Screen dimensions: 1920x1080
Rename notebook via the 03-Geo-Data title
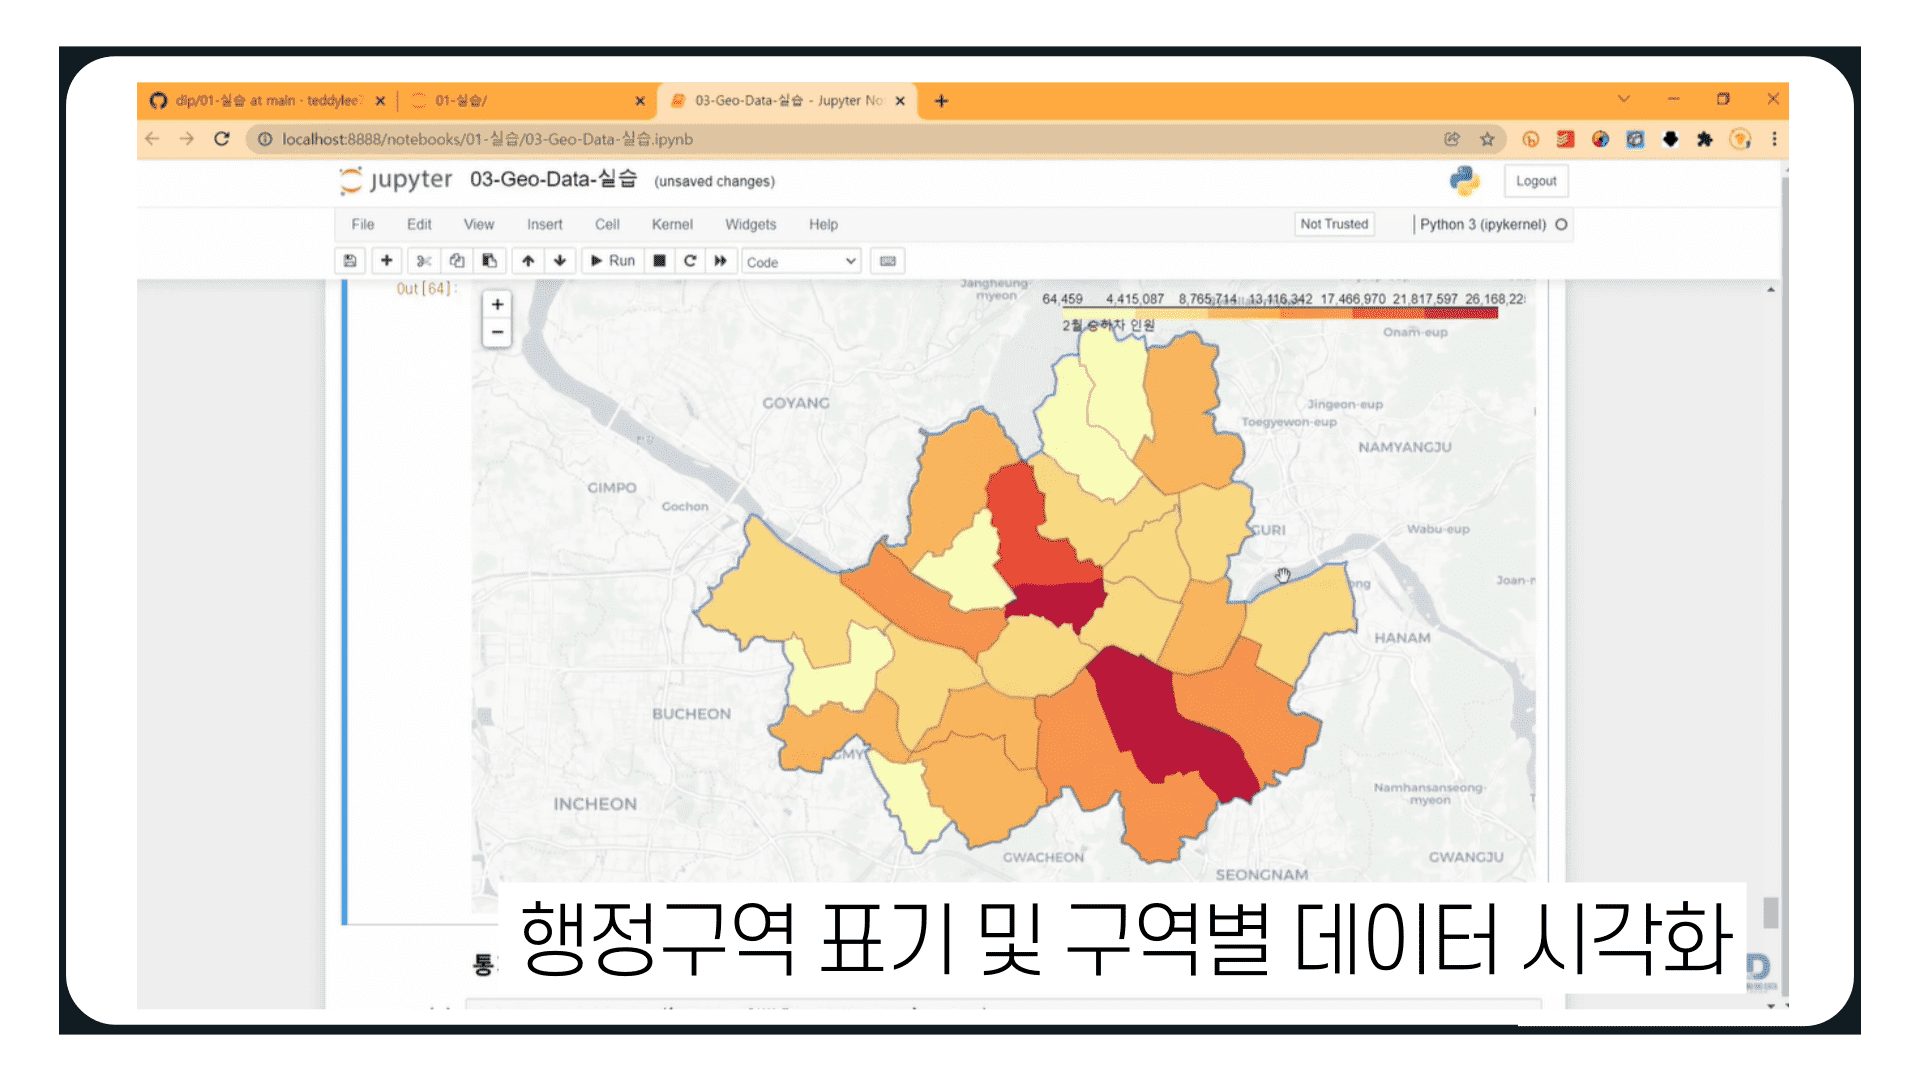tap(553, 179)
